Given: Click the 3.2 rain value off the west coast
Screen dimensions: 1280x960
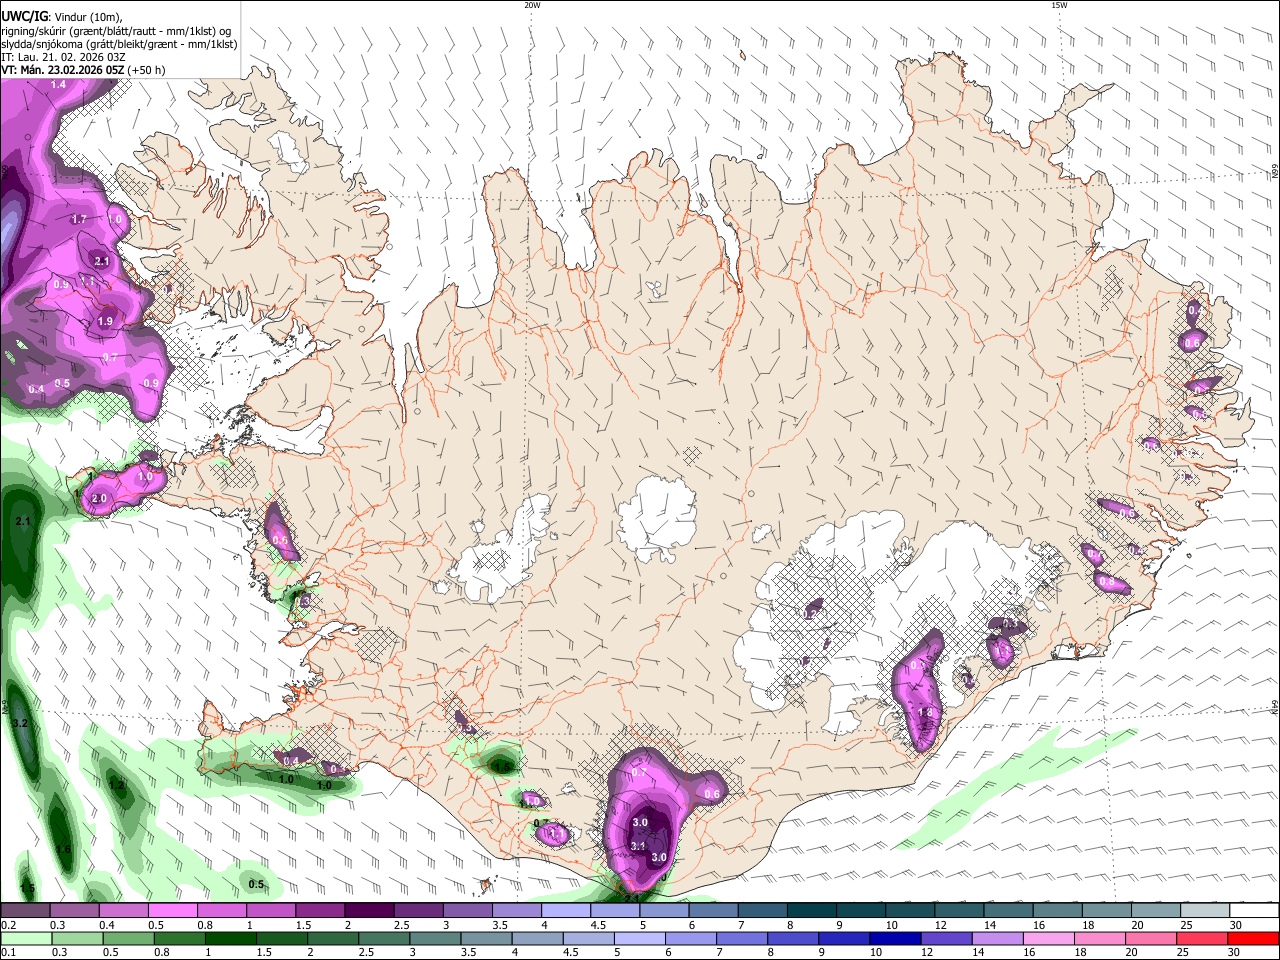Looking at the screenshot, I should click(x=20, y=723).
